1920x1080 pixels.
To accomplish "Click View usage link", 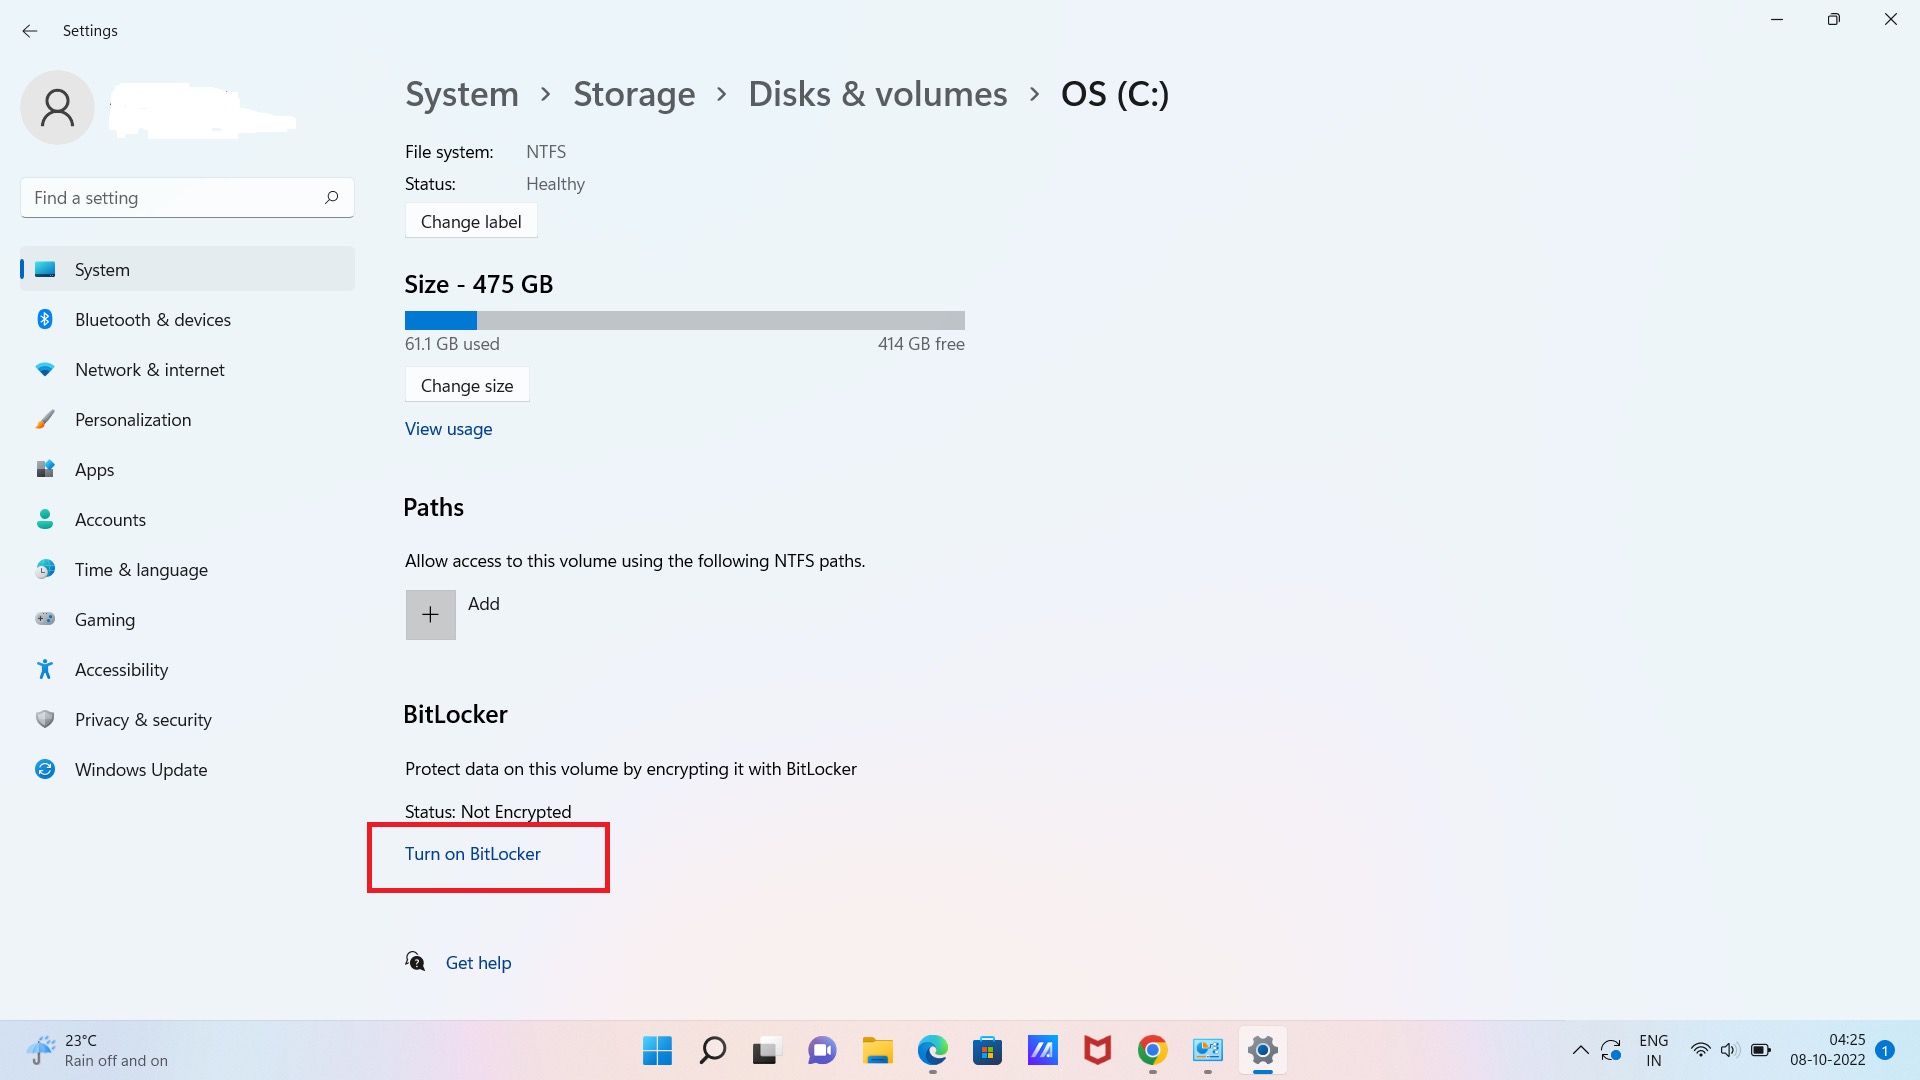I will (x=448, y=429).
